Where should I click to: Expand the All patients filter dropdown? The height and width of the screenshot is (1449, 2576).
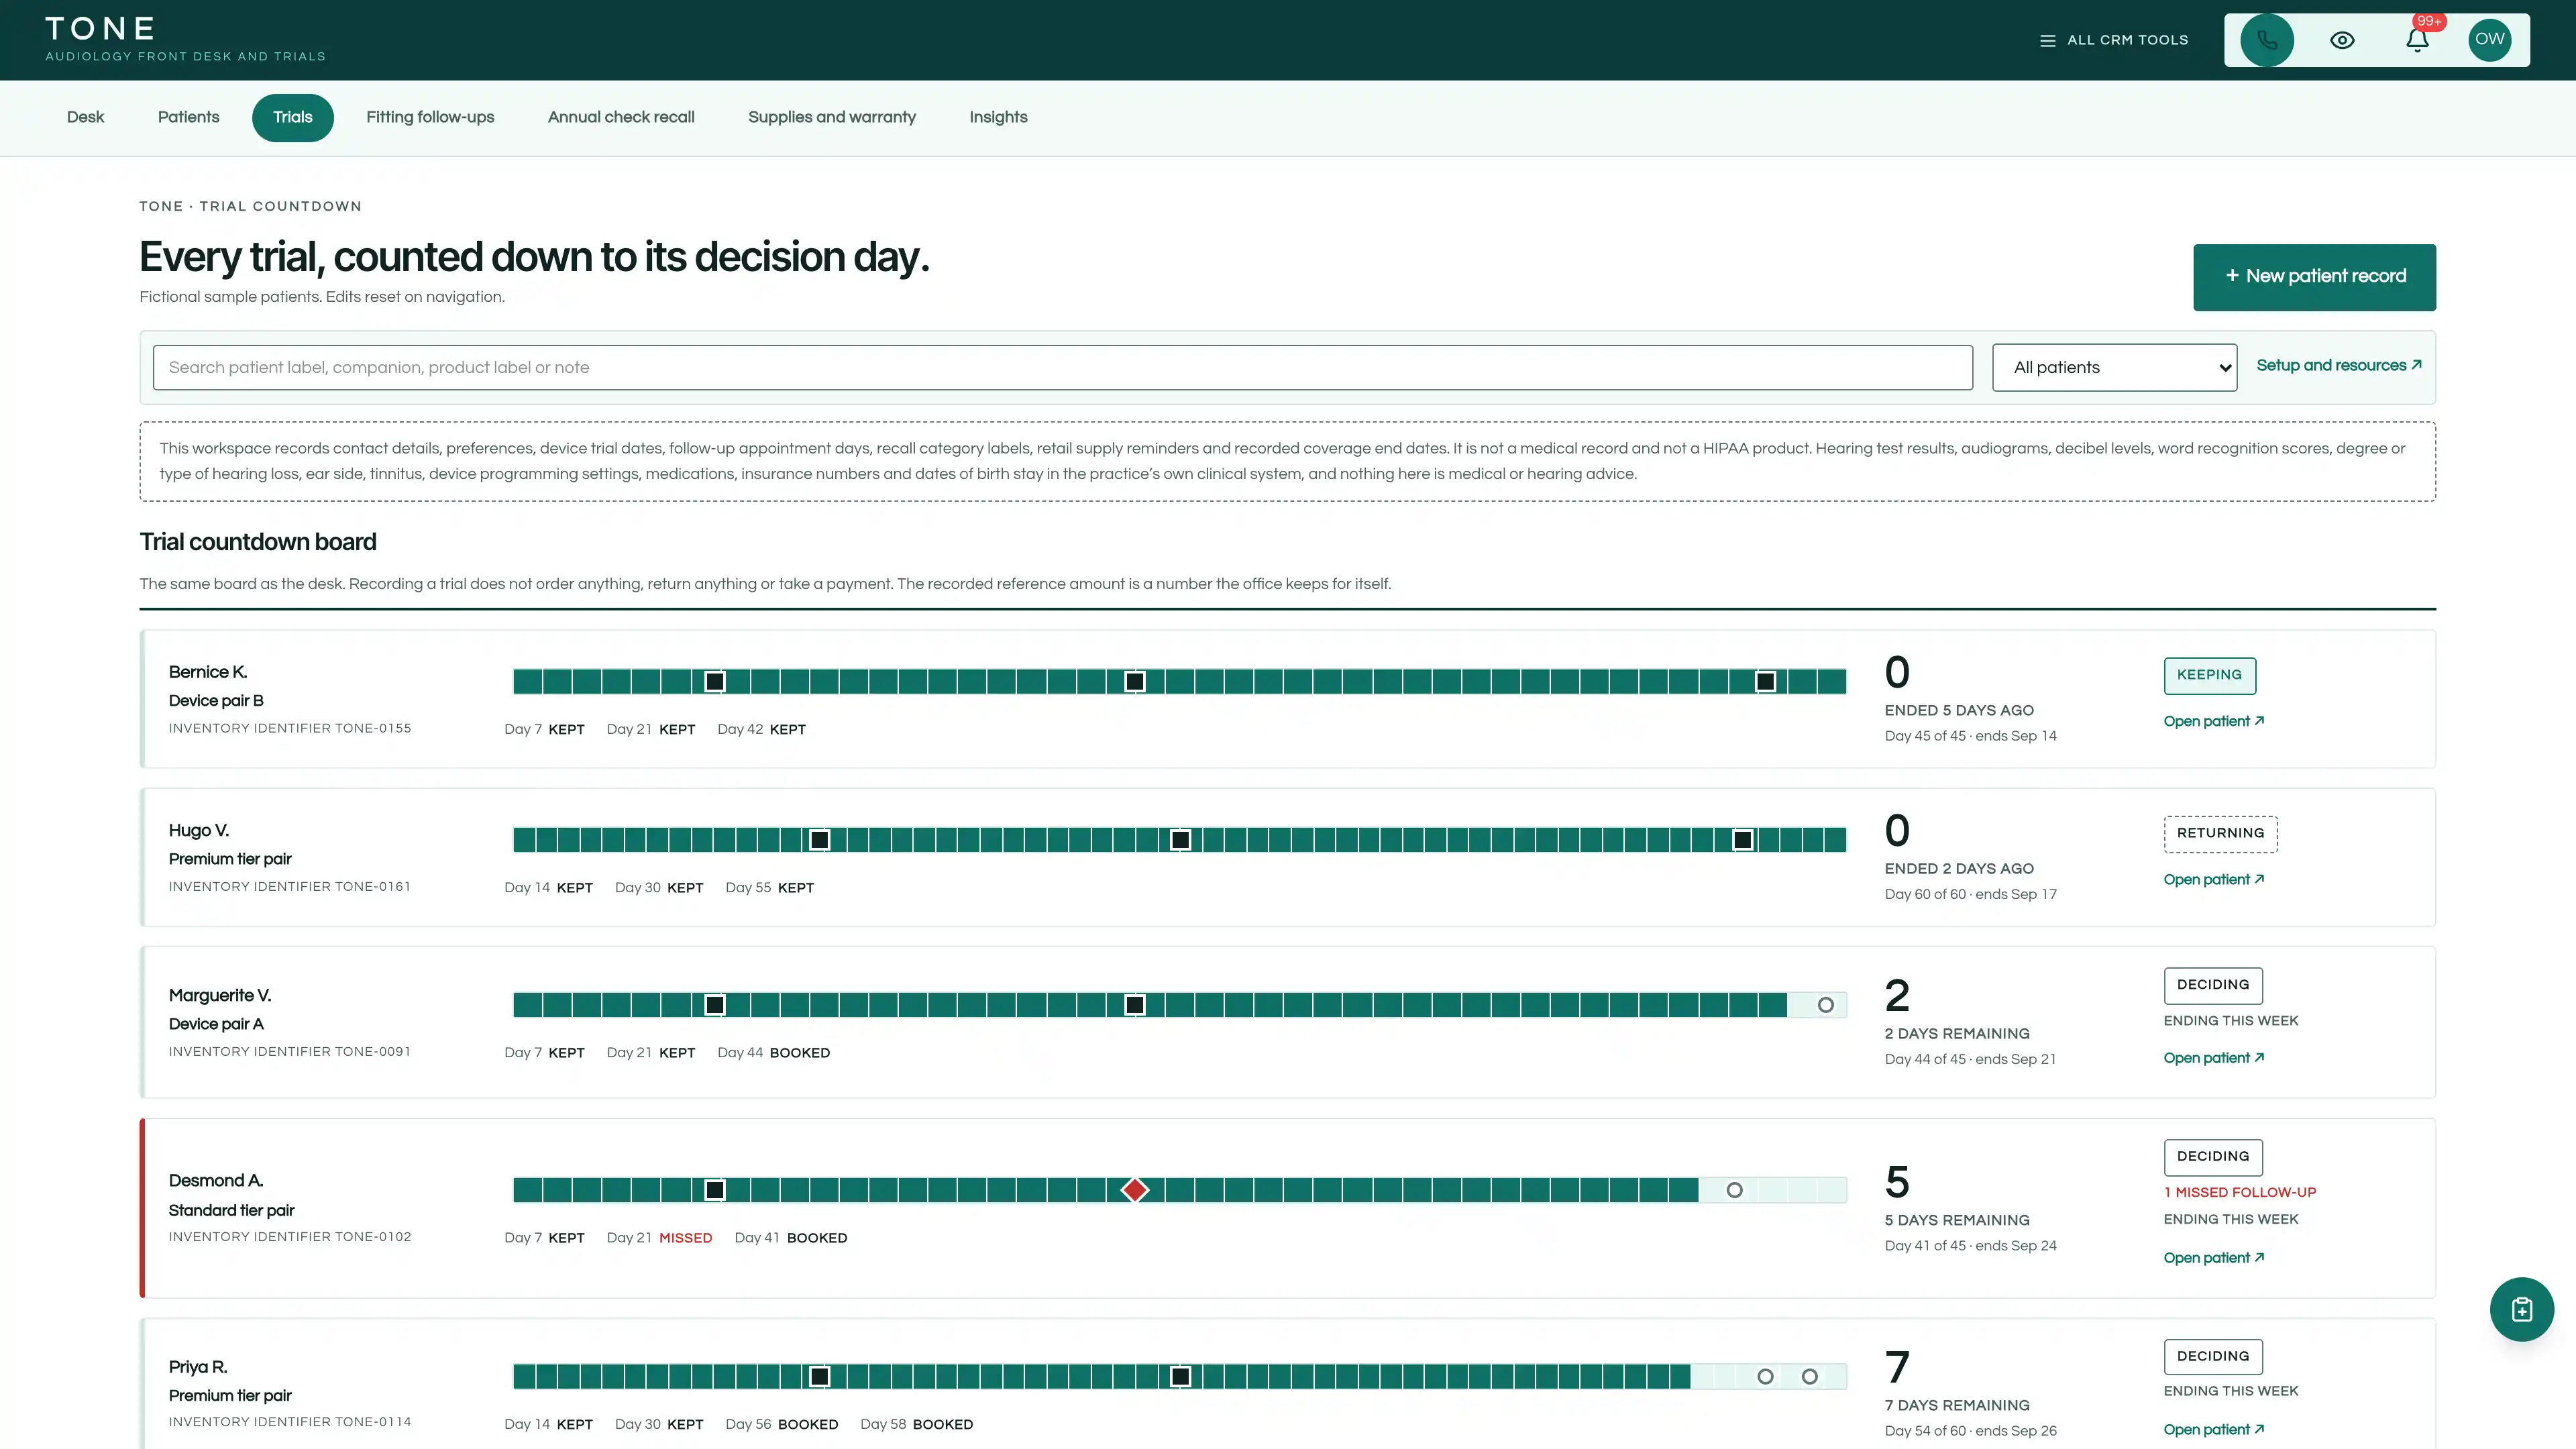(x=2114, y=367)
